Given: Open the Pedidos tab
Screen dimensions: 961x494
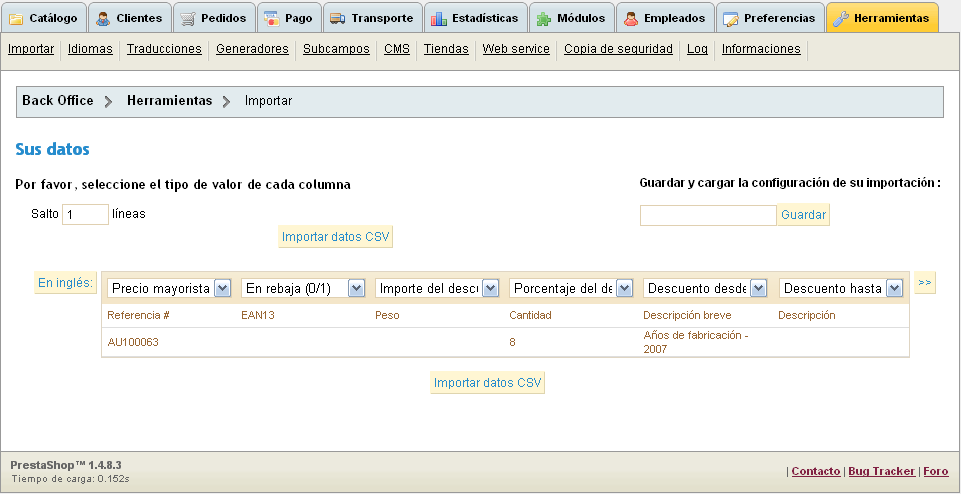Looking at the screenshot, I should pos(214,18).
